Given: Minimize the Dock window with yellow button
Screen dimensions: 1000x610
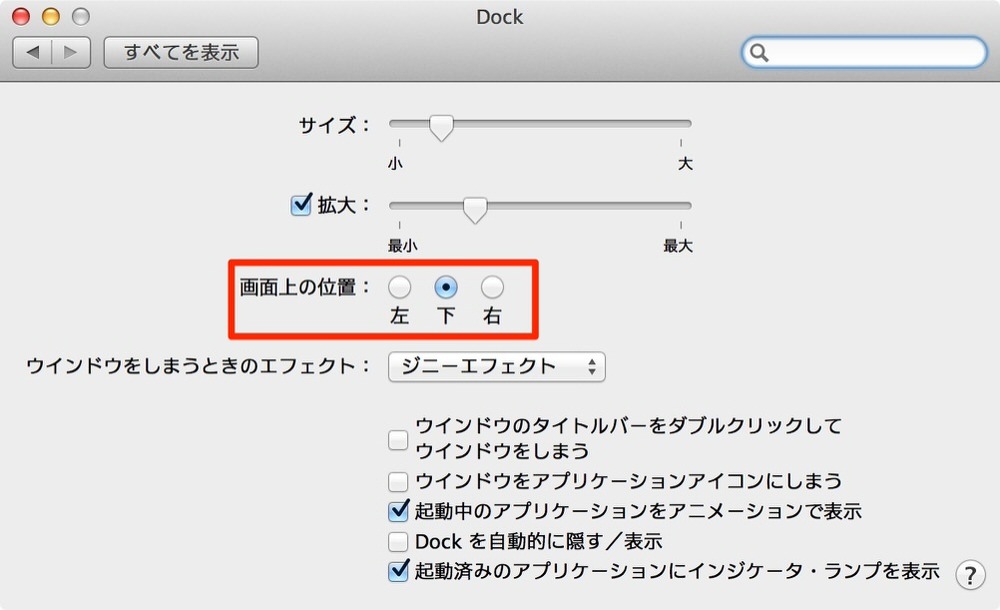Looking at the screenshot, I should coord(50,16).
